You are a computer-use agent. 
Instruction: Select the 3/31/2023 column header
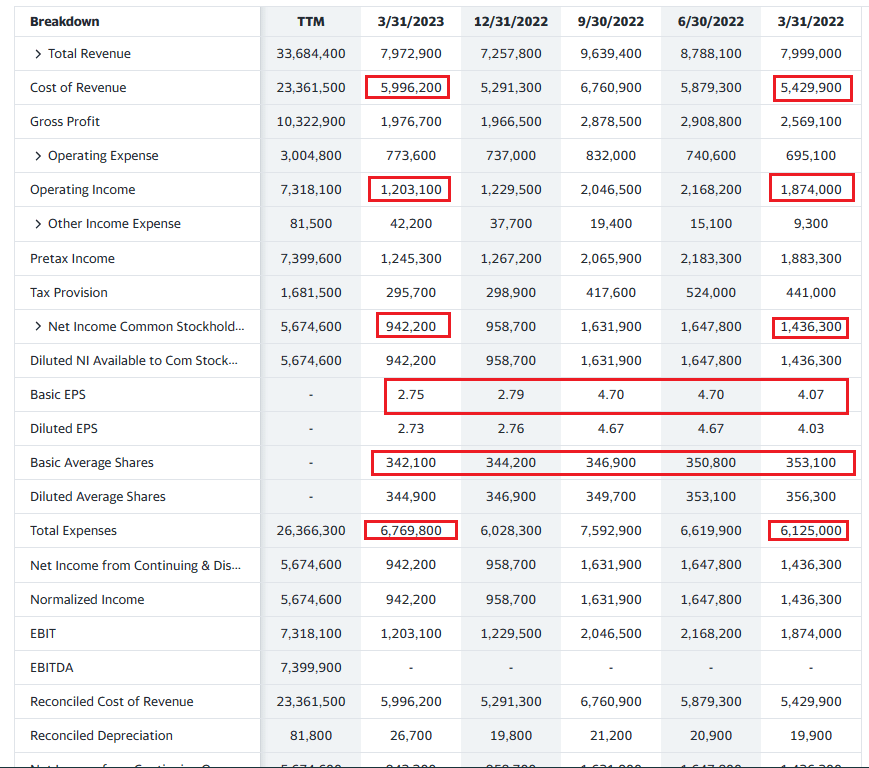[x=410, y=21]
